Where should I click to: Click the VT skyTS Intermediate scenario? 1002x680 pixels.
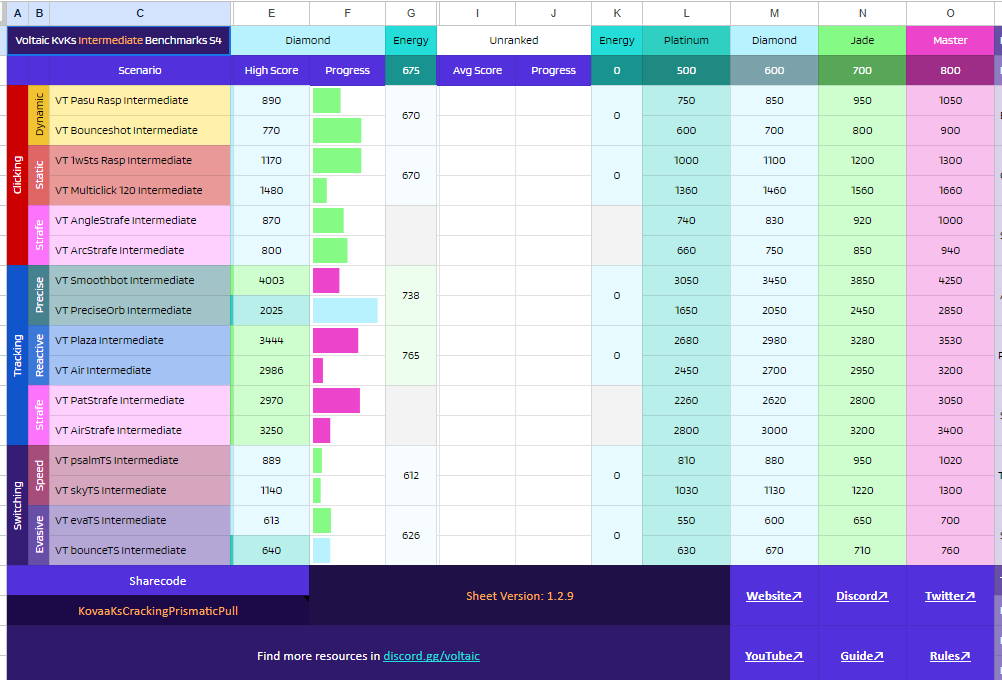click(x=140, y=491)
